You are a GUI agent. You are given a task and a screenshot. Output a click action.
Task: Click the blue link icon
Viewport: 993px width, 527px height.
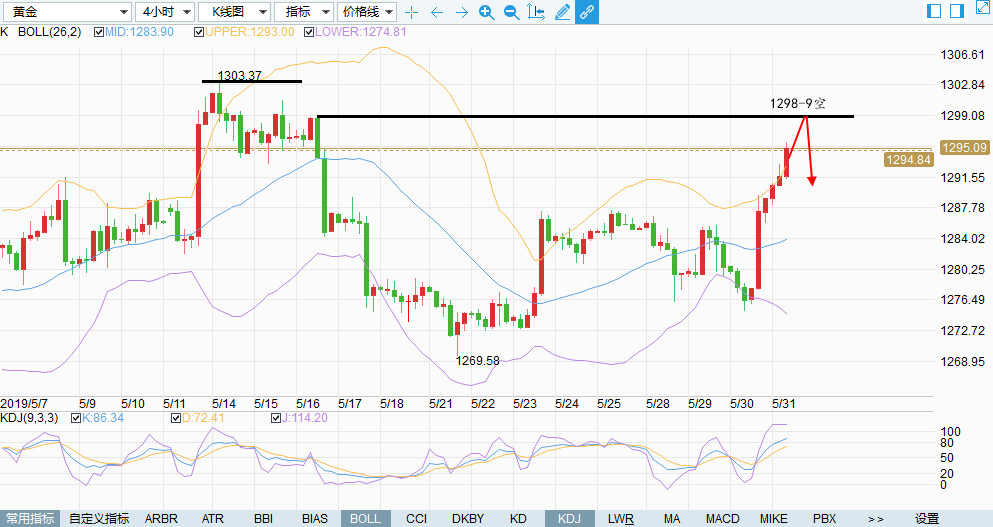pyautogui.click(x=587, y=12)
